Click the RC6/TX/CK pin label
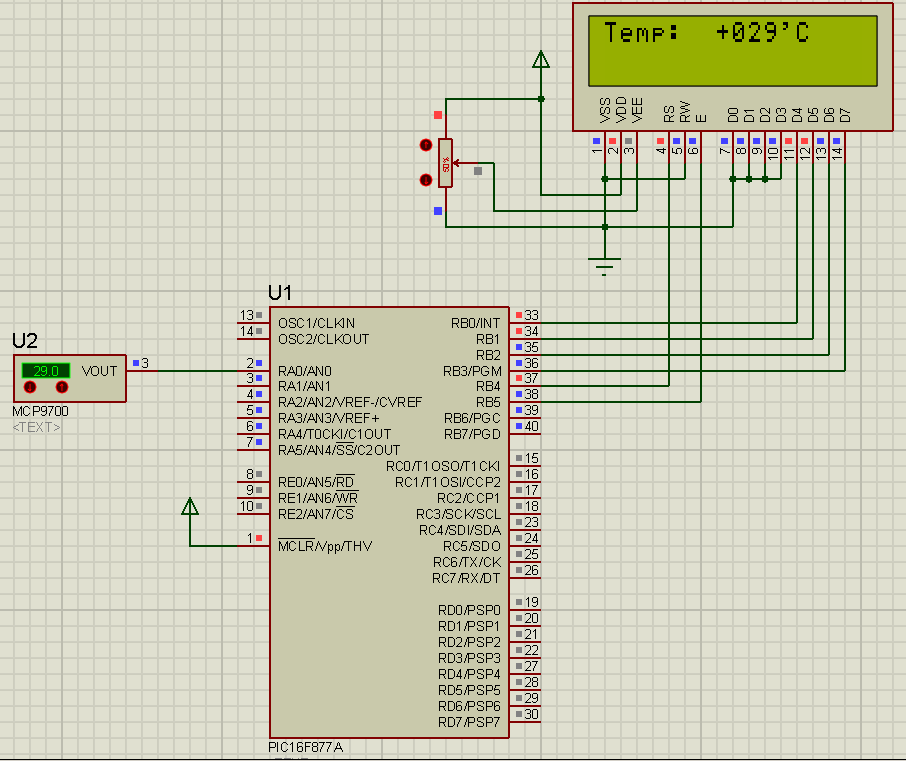Viewport: 906px width, 761px height. click(467, 562)
